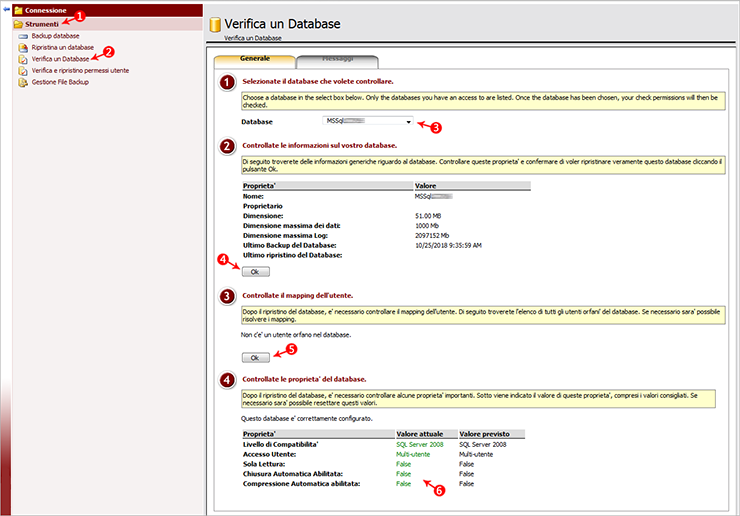Switch to the Generale tab
Image resolution: width=740 pixels, height=516 pixels.
coord(255,59)
